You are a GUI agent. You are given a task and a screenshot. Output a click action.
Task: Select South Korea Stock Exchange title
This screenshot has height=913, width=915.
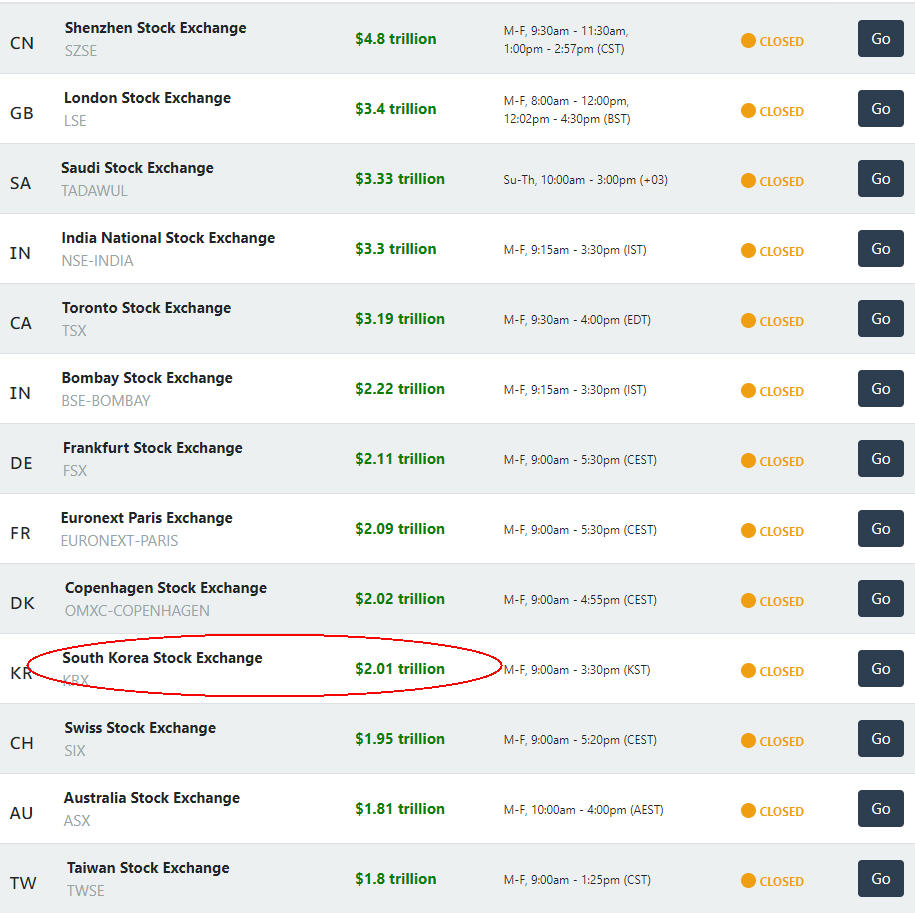coord(162,658)
